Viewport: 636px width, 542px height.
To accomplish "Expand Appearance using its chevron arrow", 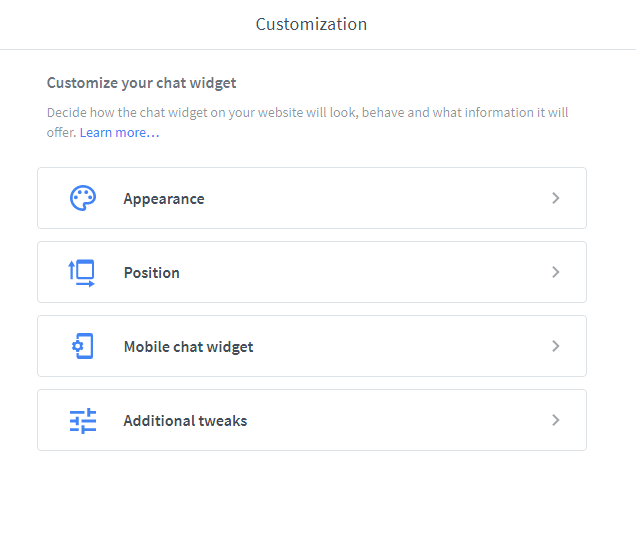I will coord(556,198).
